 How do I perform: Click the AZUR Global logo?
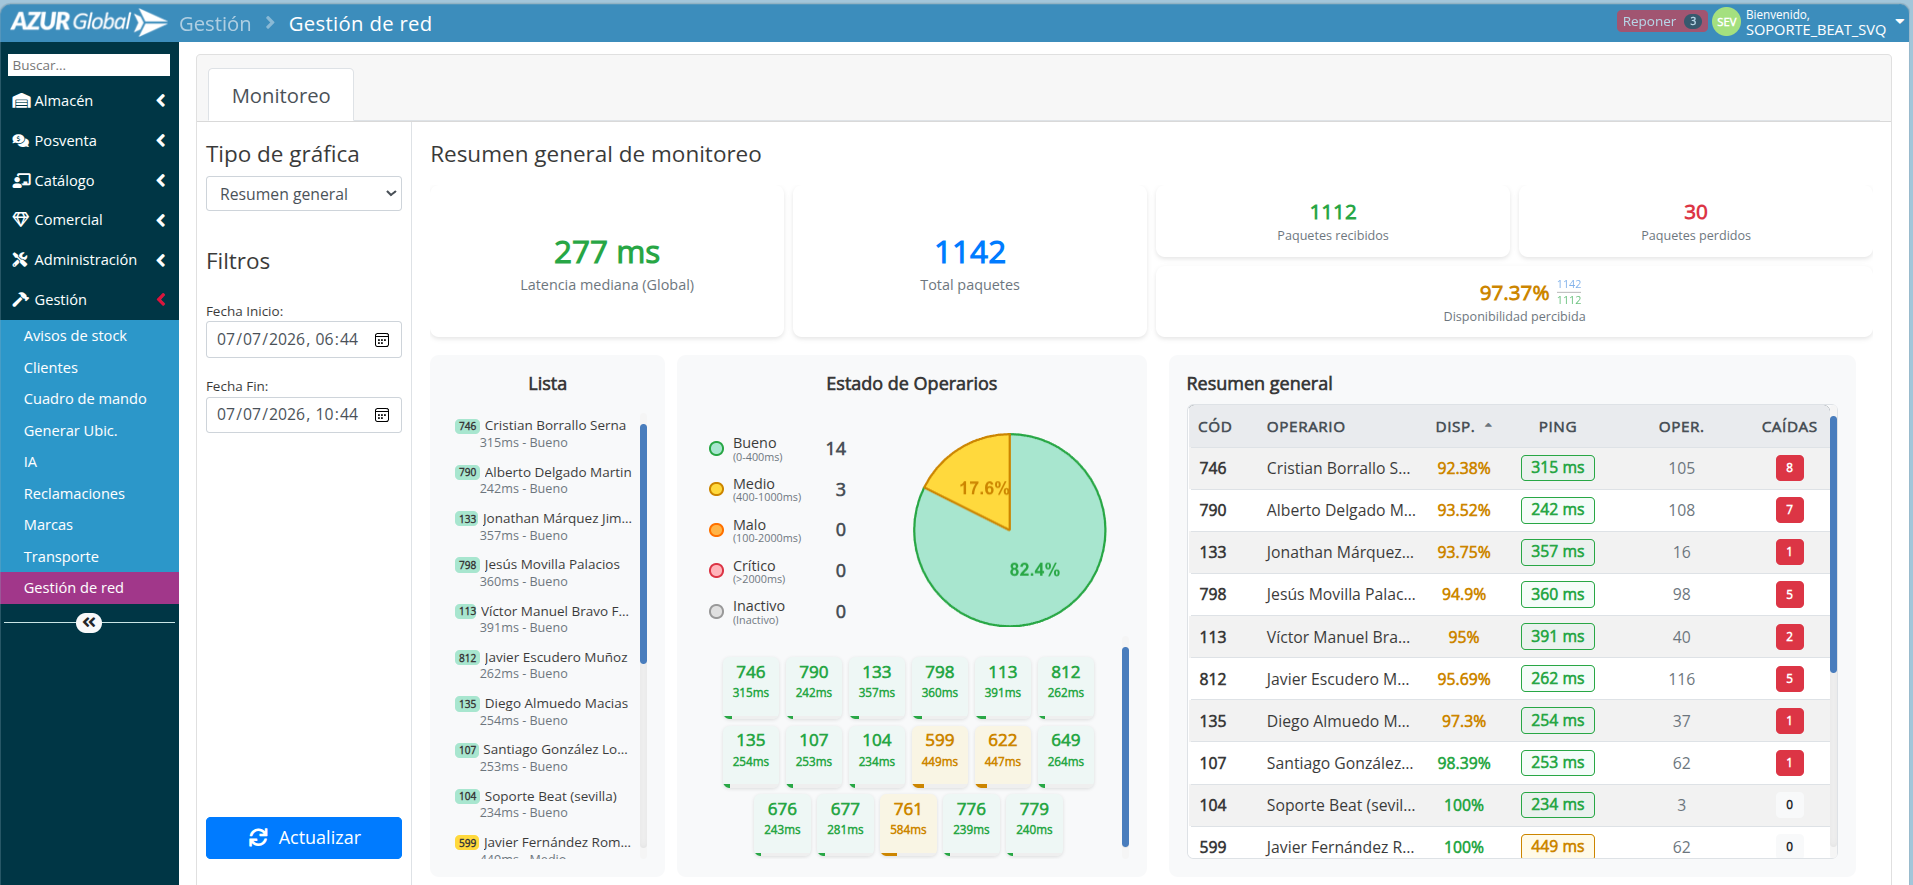pos(88,22)
